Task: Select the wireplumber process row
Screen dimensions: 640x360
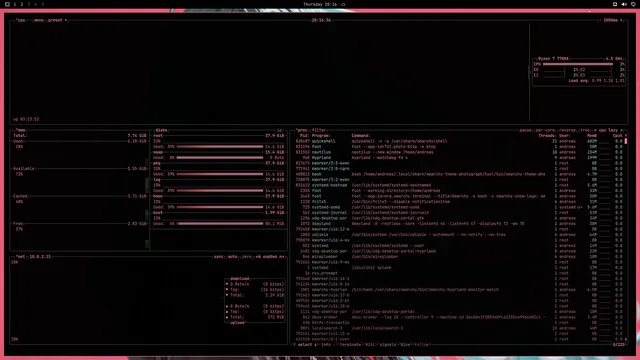Action: 460,257
